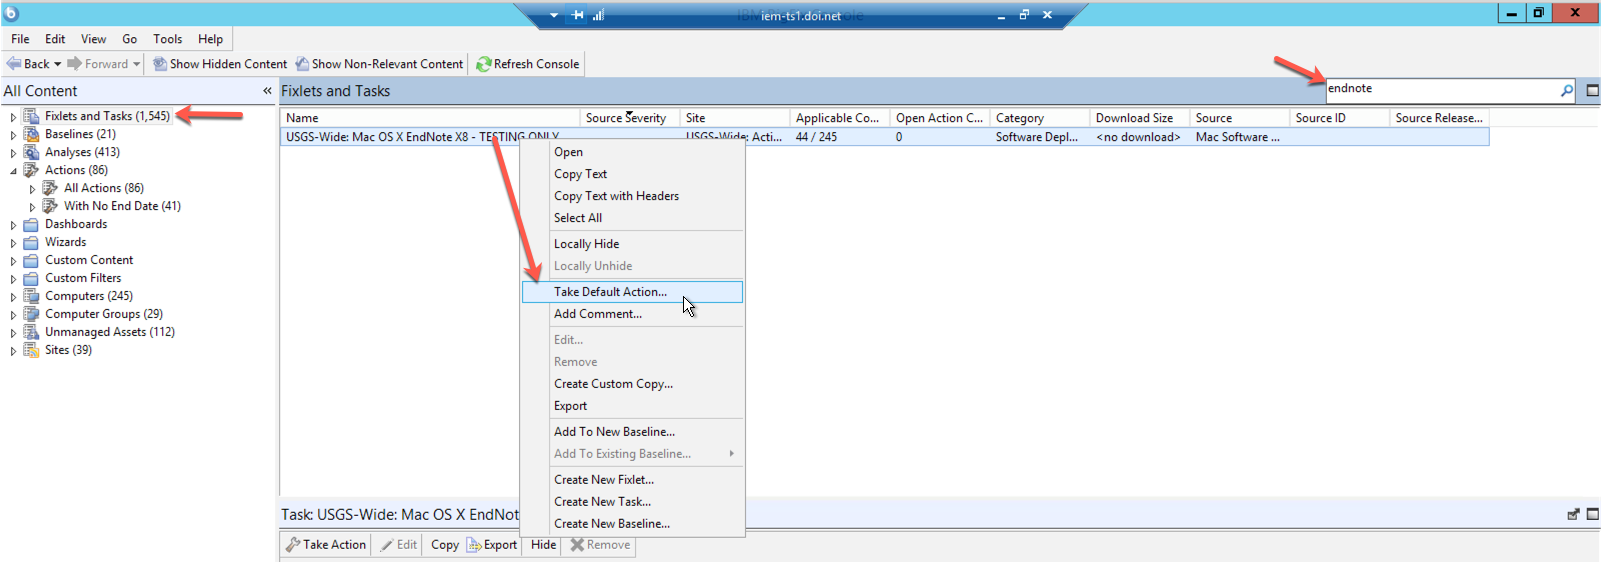Click the Computer Groups icon
The height and width of the screenshot is (562, 1602).
(x=31, y=314)
